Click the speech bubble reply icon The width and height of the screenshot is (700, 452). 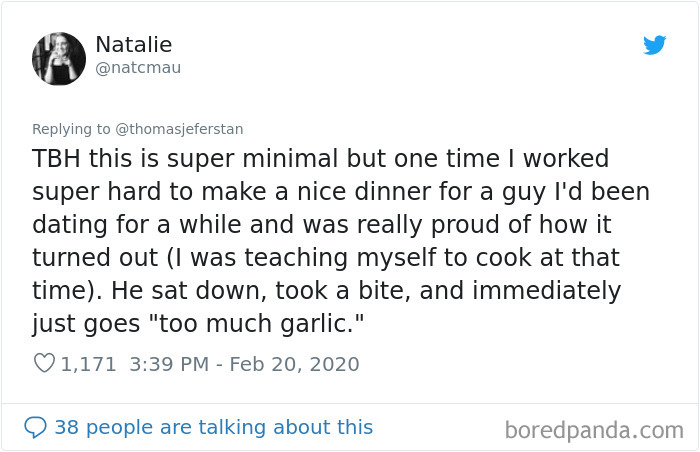(x=36, y=427)
